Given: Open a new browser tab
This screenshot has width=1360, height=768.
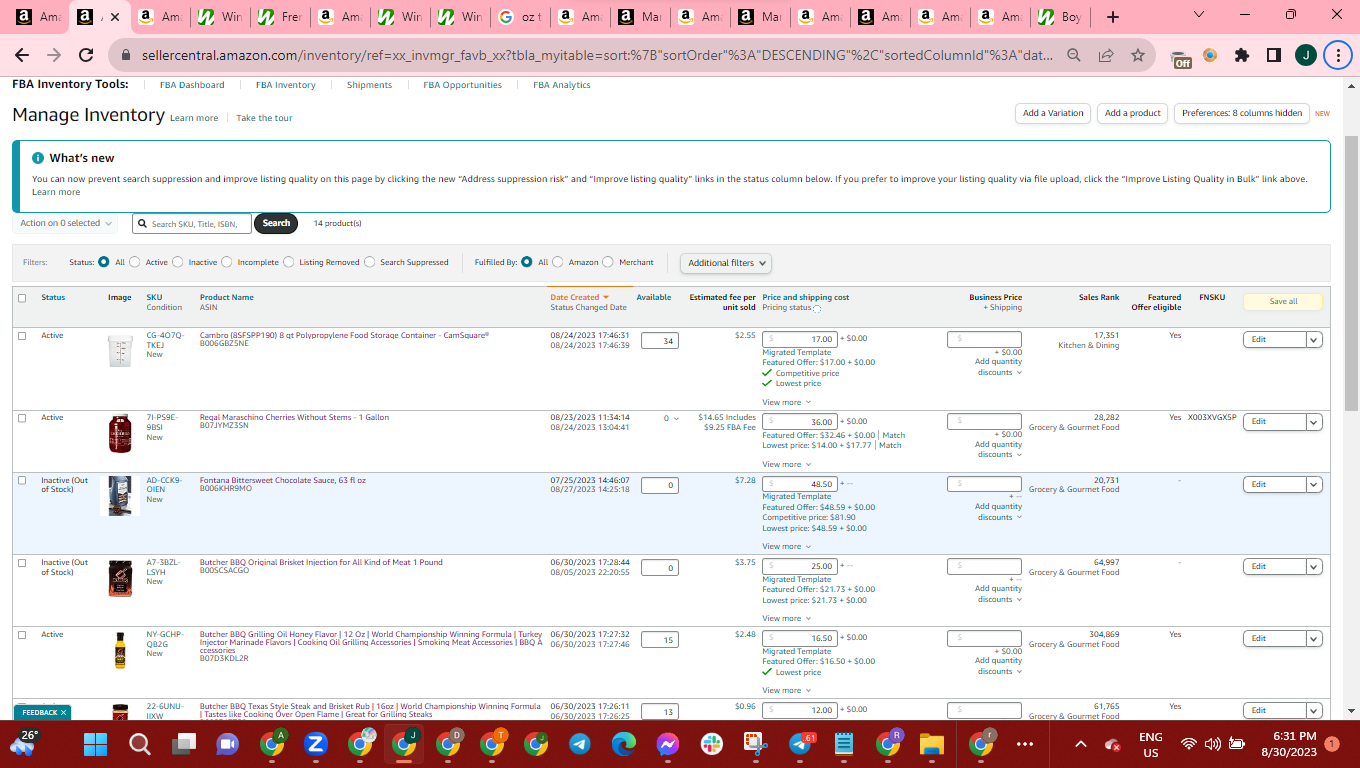Looking at the screenshot, I should click(x=1113, y=17).
